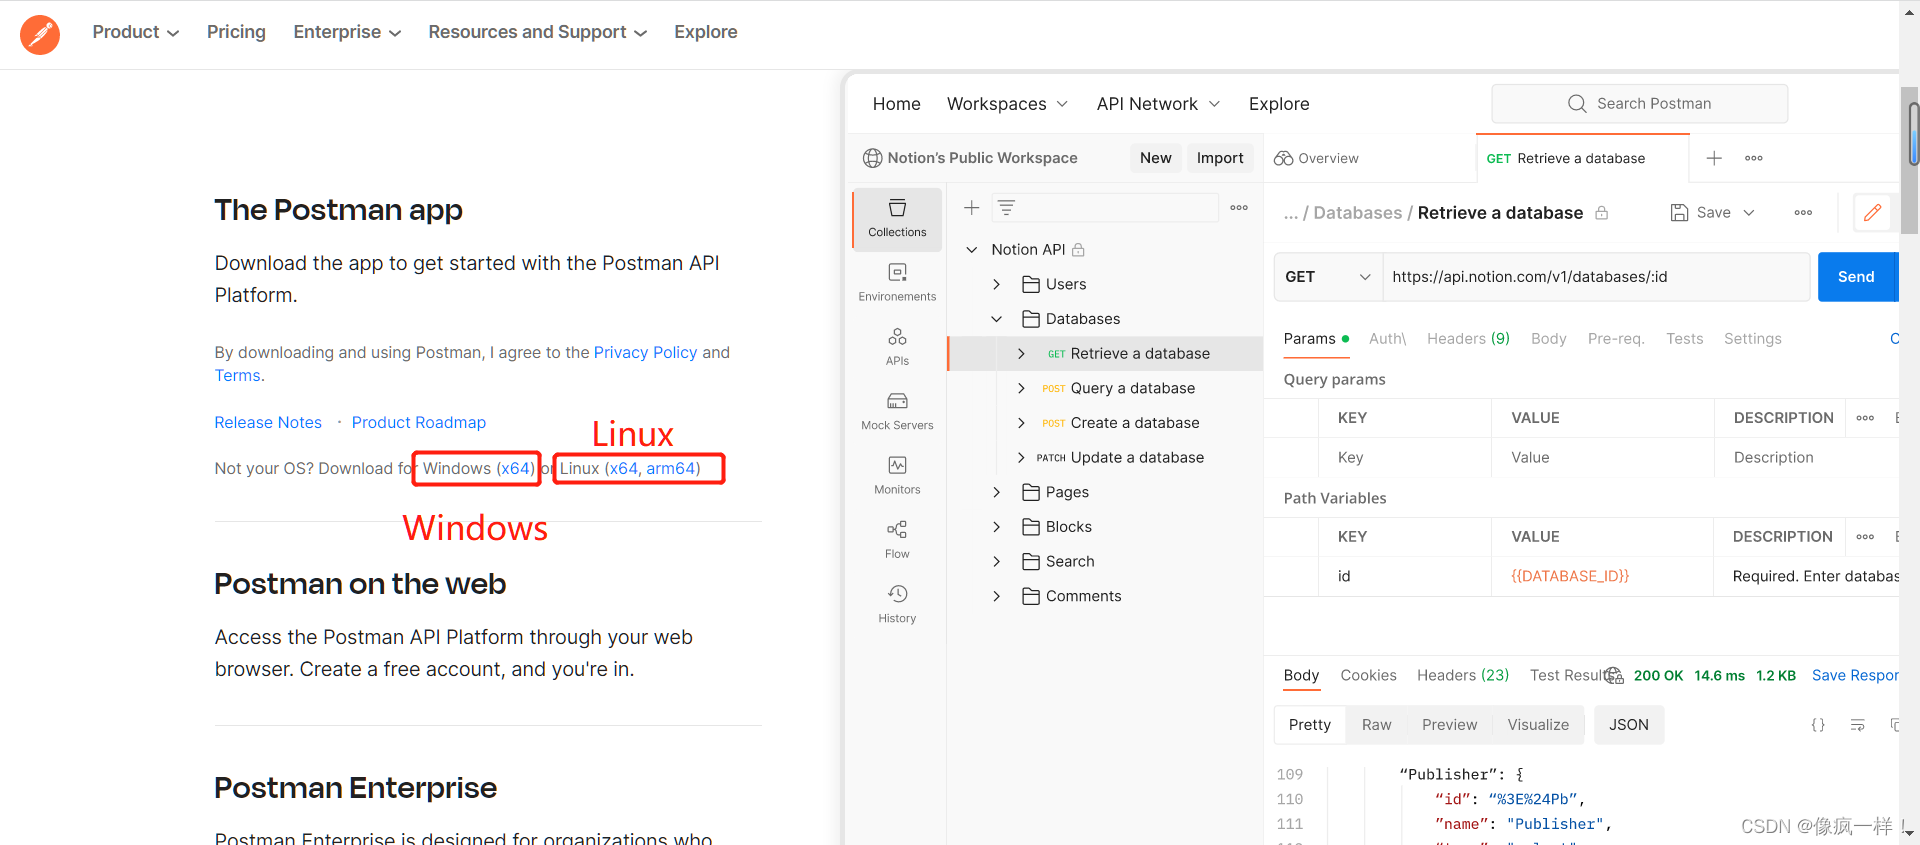
Task: Open the tab bar three-dot options menu
Action: pos(1754,158)
